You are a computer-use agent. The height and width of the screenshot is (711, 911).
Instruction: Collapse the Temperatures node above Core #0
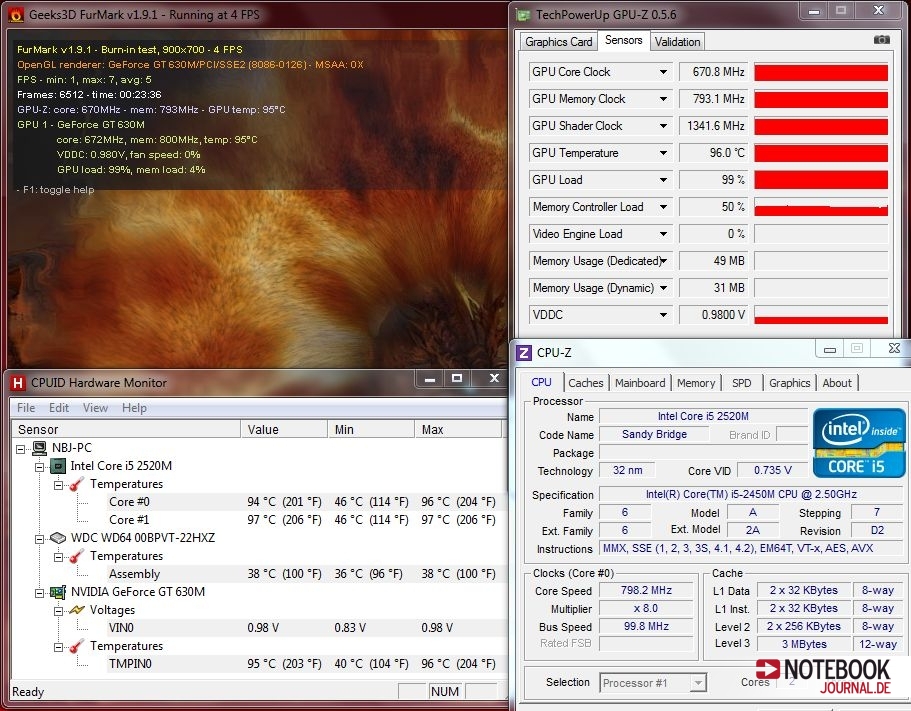58,485
